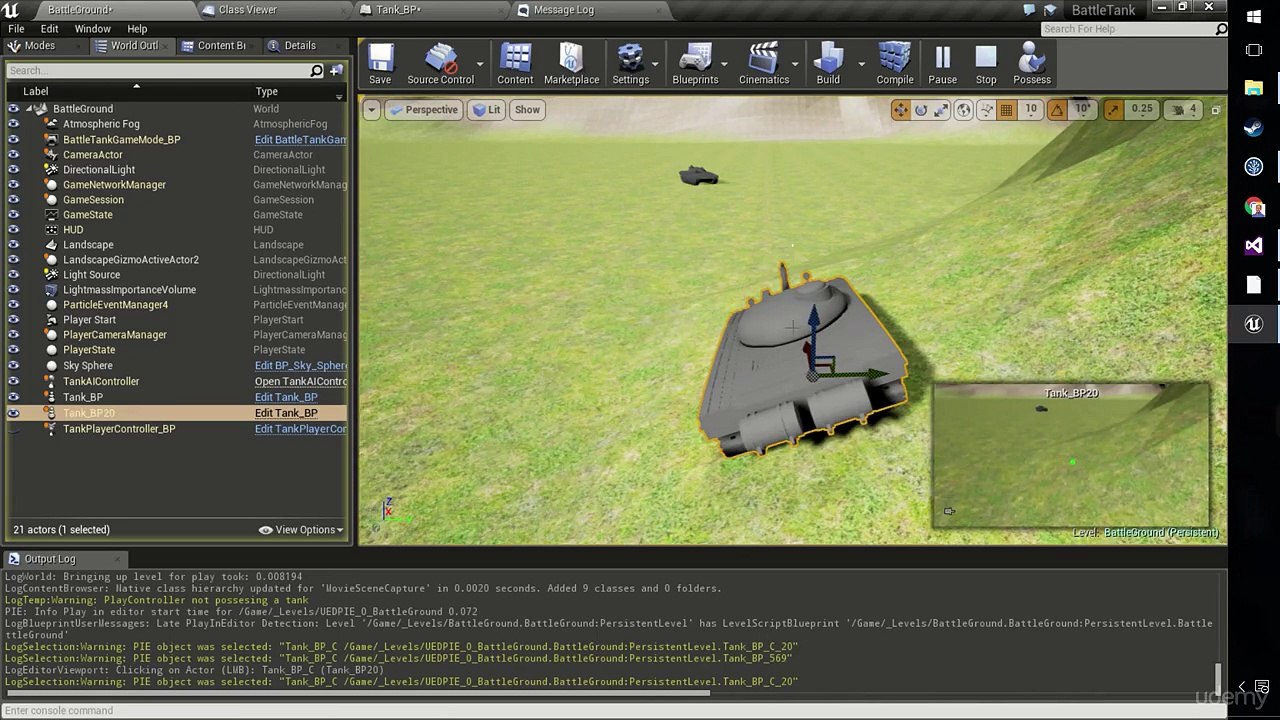Click Open TankAIController link
1280x720 pixels.
click(x=300, y=382)
